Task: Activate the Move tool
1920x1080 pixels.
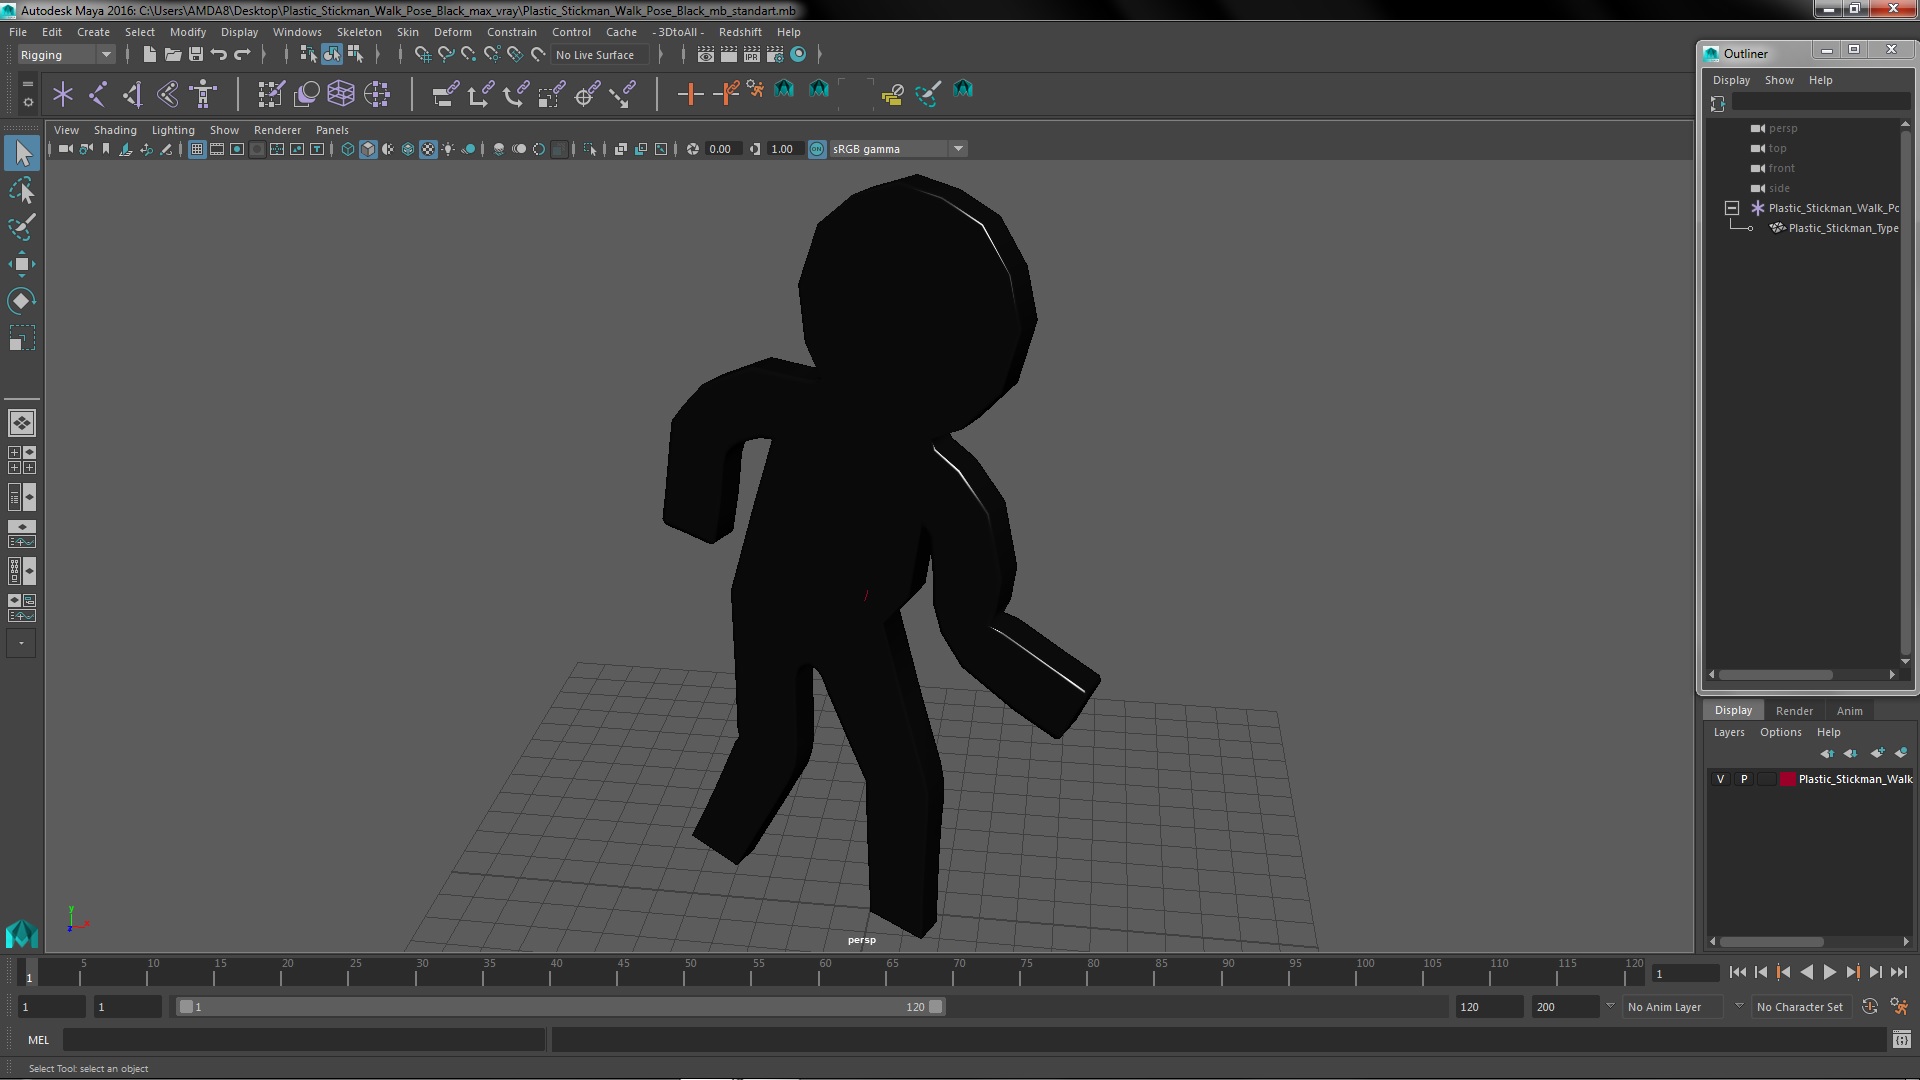Action: point(21,264)
